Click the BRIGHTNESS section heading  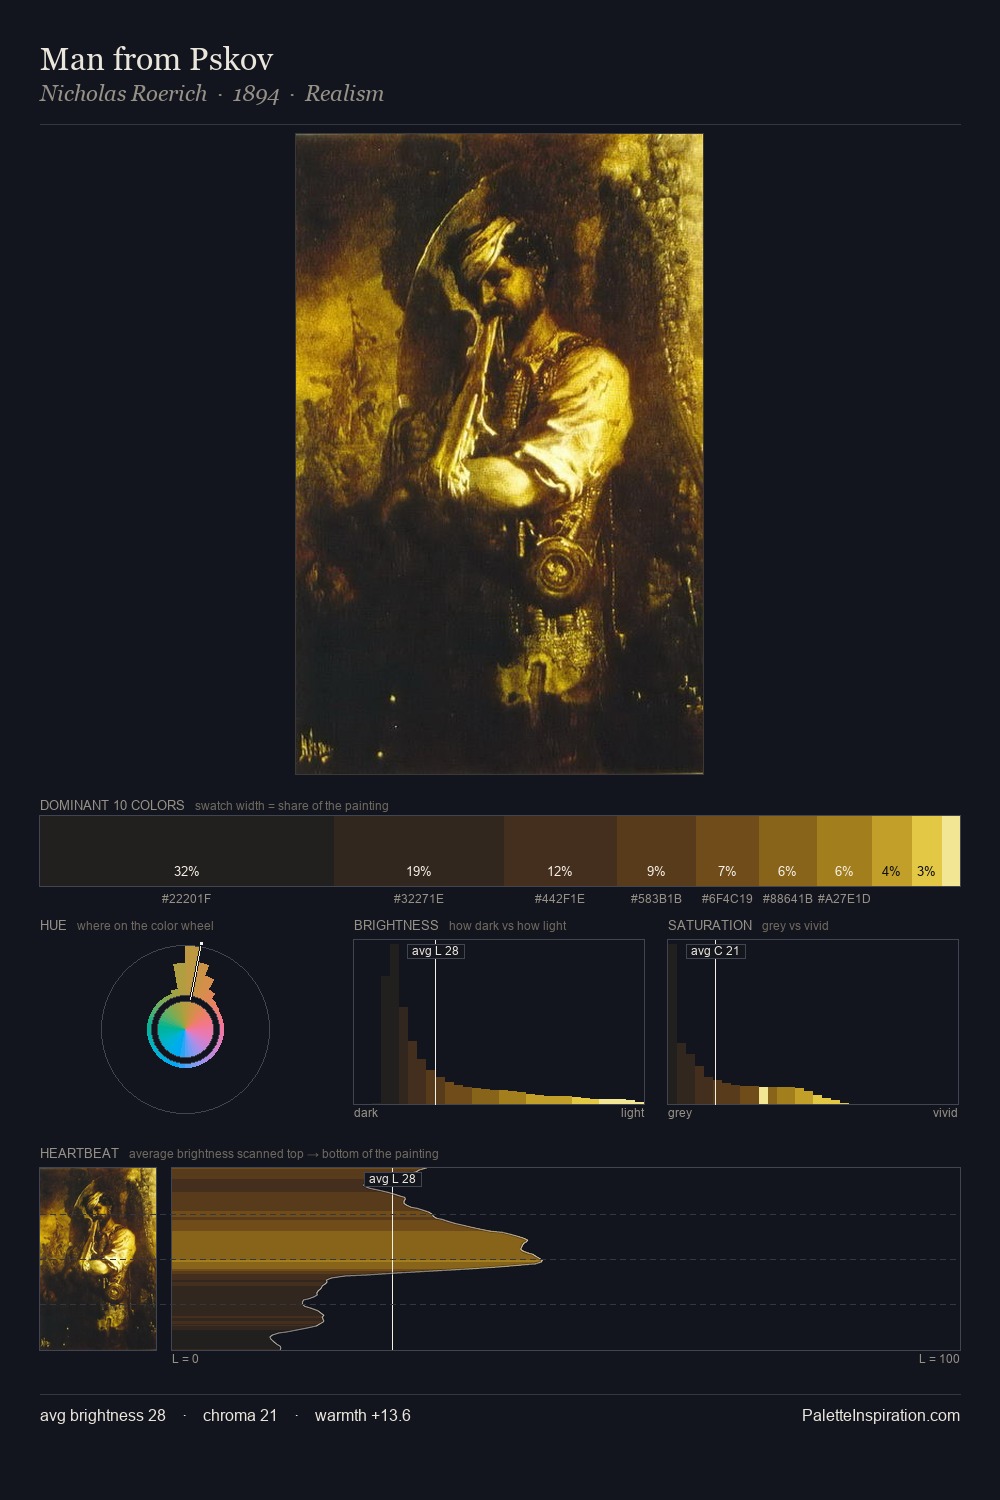(x=396, y=925)
